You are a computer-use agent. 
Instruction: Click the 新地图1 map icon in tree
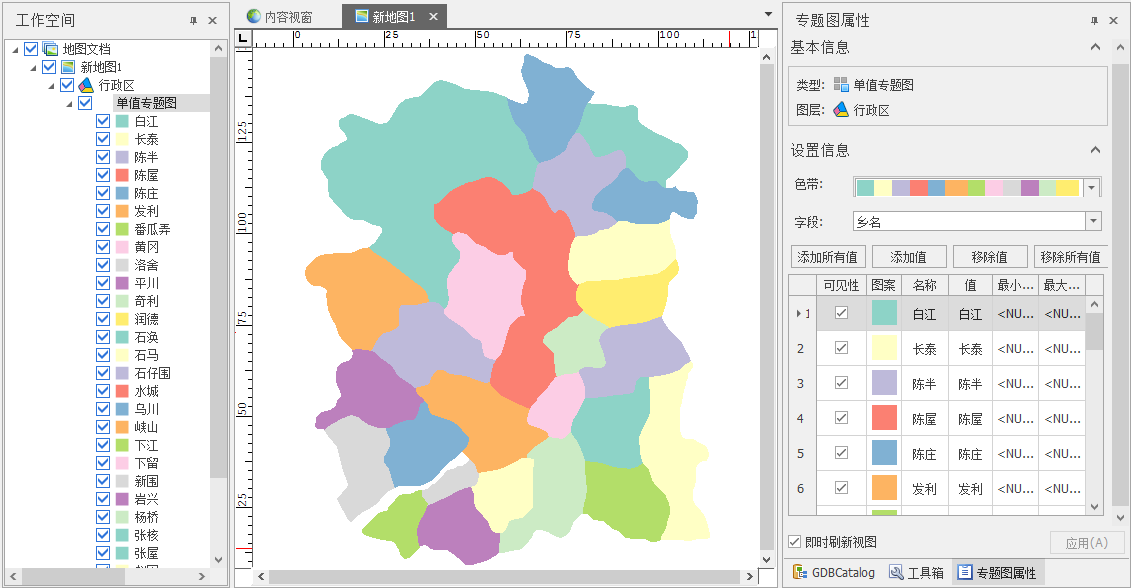tap(68, 67)
